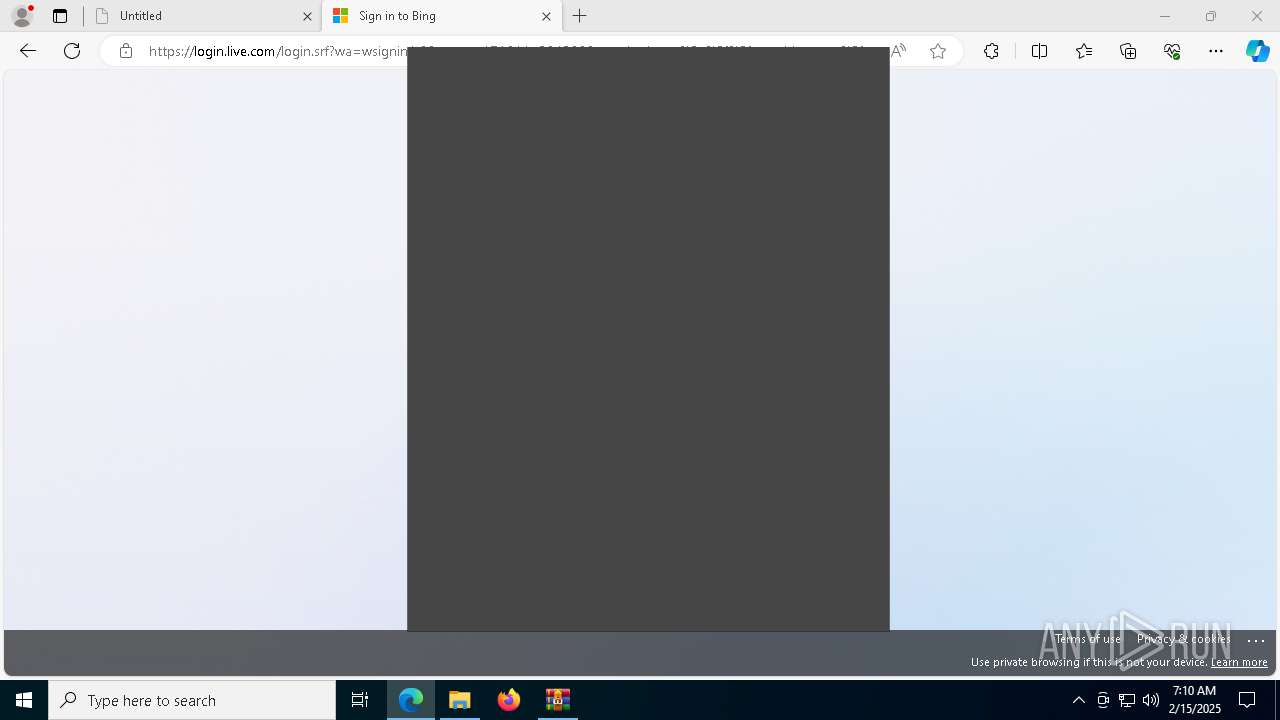Open Browser essentials icon
The height and width of the screenshot is (720, 1280).
click(1172, 51)
